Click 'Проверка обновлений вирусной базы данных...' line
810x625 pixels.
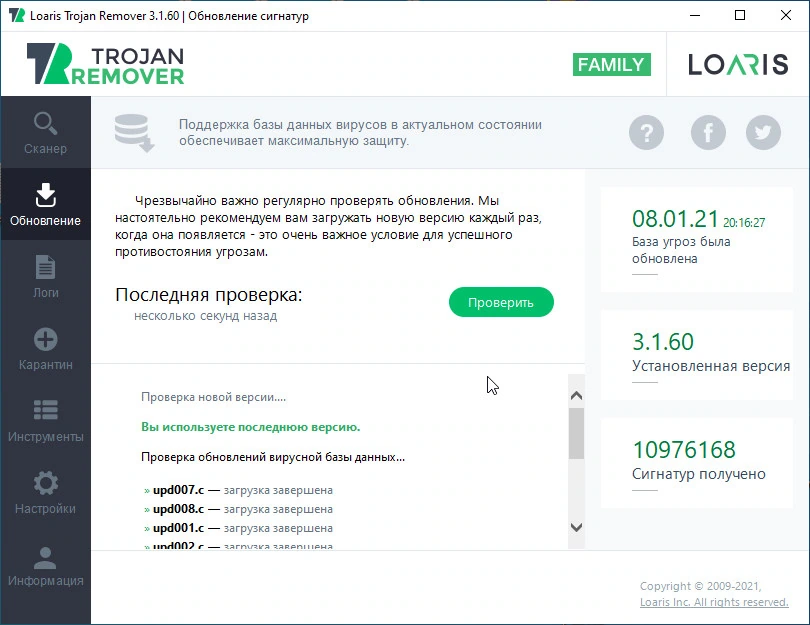tap(273, 457)
